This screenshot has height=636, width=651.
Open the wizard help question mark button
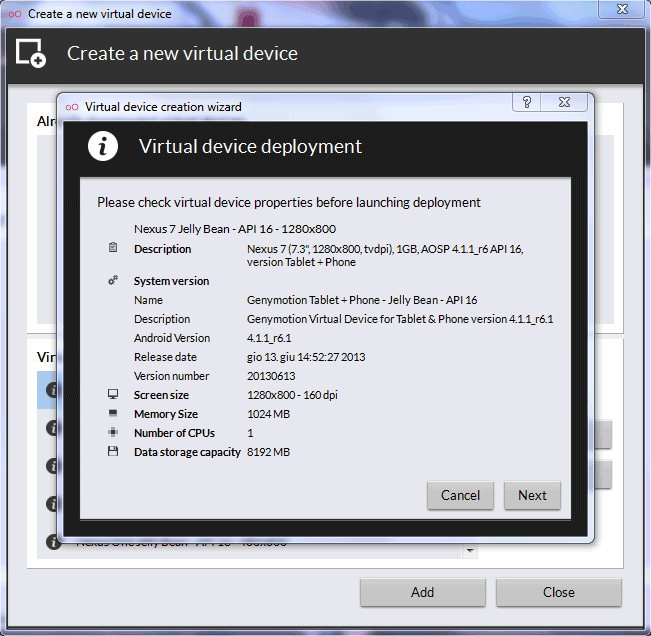coord(527,102)
